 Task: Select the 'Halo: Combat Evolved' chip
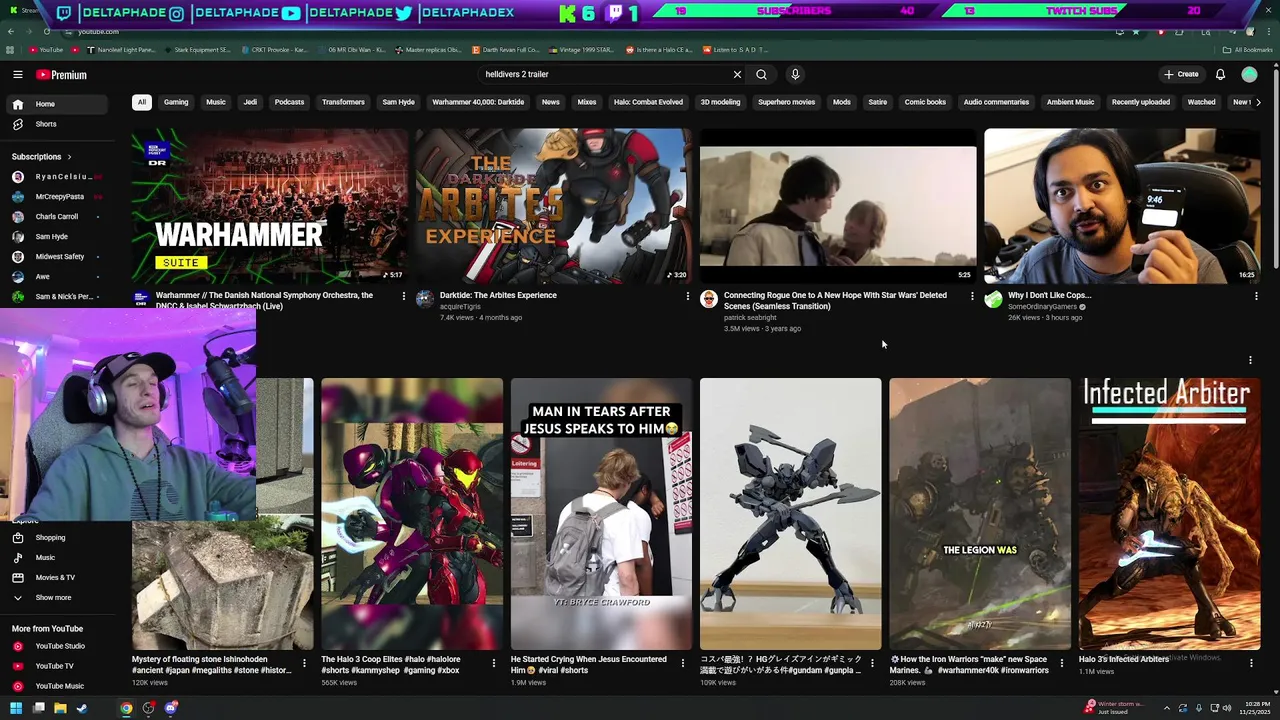[x=648, y=102]
